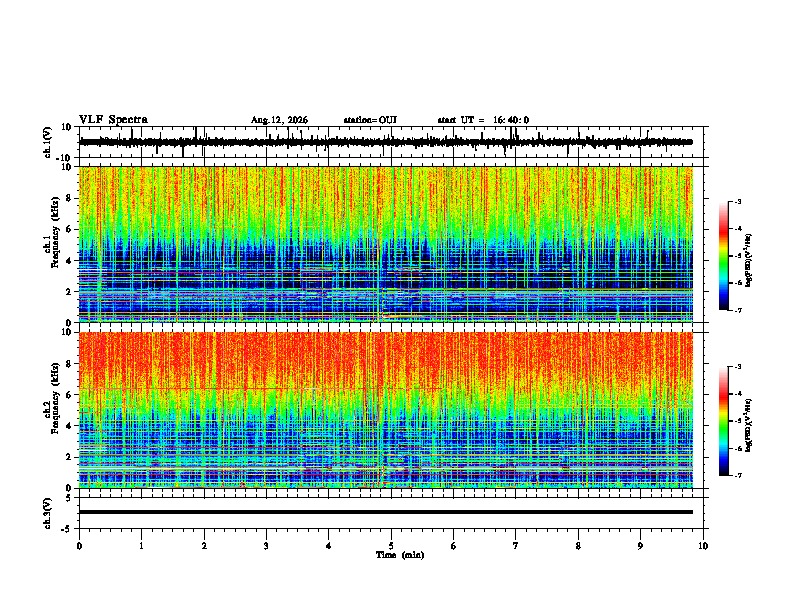Click the "4" kHz tick on ch.1 spectrogram axis
The height and width of the screenshot is (612, 792).
[69, 261]
